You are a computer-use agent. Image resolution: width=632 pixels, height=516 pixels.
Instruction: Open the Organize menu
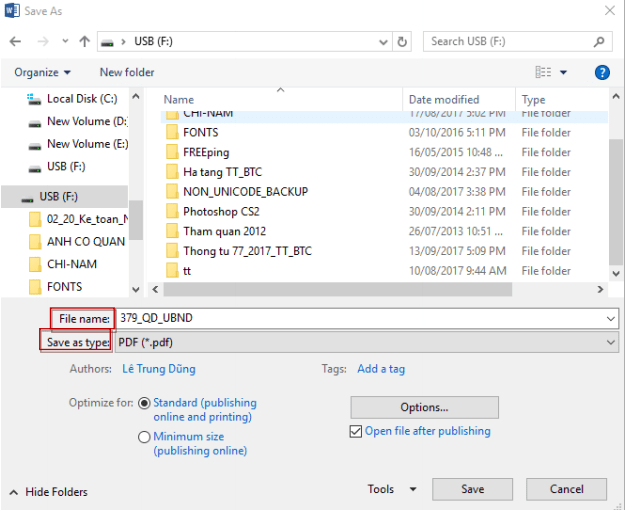click(x=42, y=72)
